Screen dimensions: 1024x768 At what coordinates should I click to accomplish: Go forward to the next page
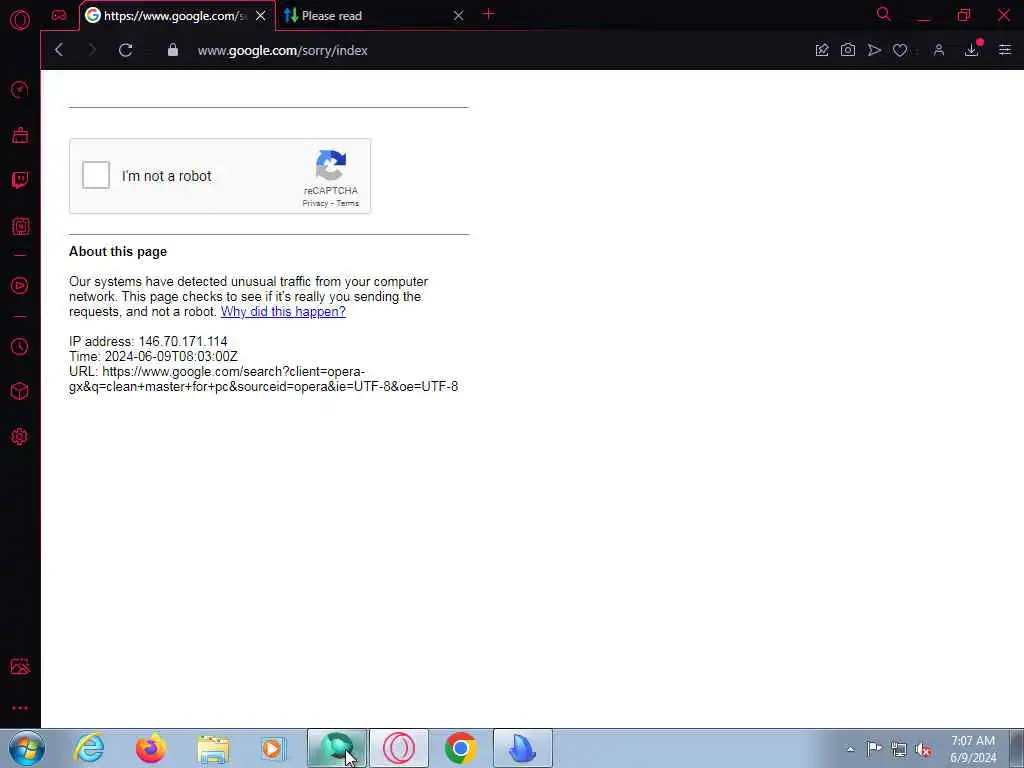[x=91, y=50]
